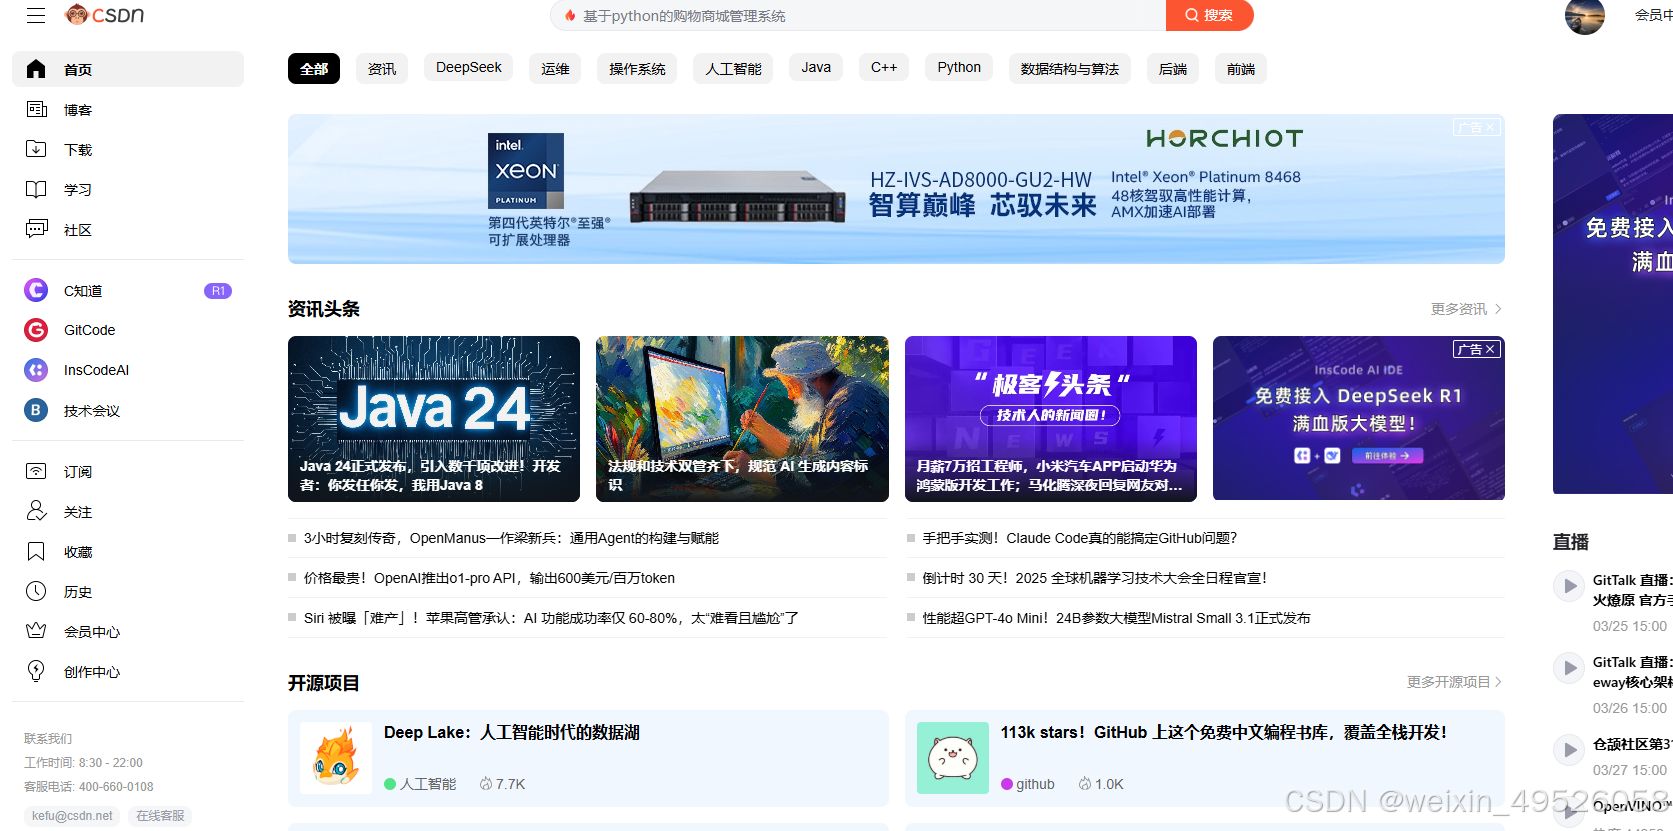1673x831 pixels.
Task: Select the 全部 category tab
Action: (314, 68)
